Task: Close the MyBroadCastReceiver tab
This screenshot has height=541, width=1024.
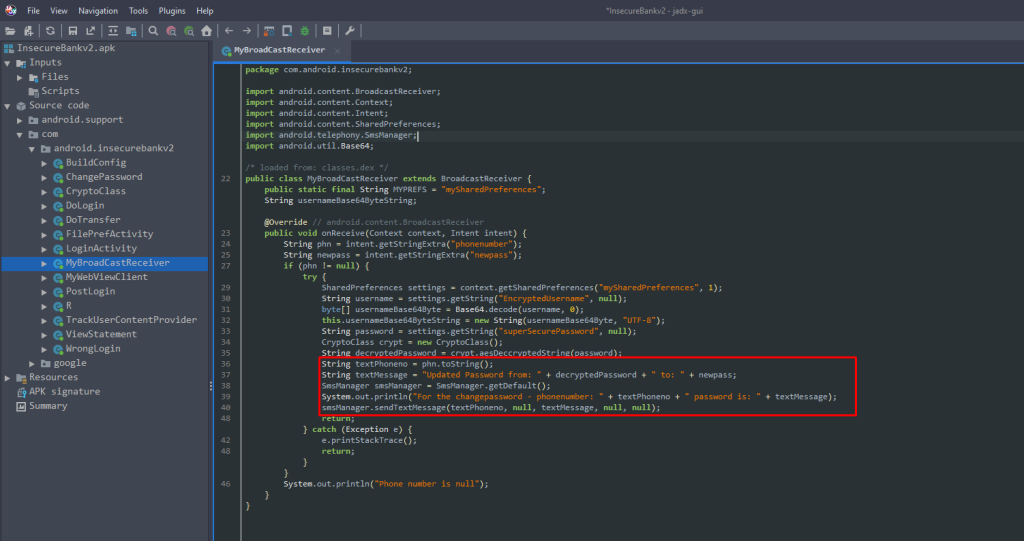Action: click(338, 50)
